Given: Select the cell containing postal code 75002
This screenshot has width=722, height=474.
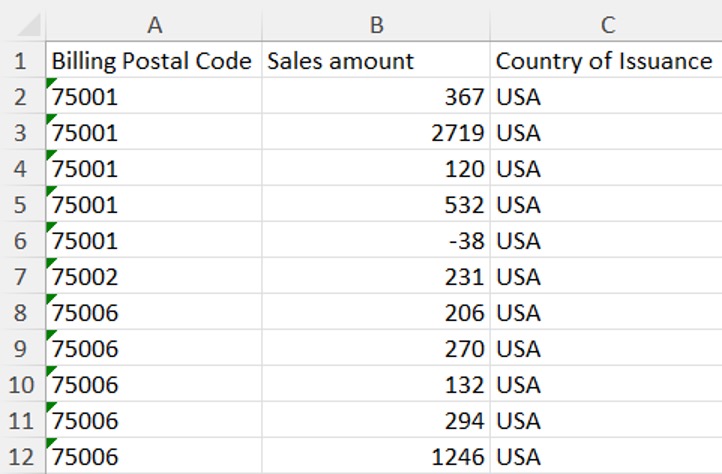Looking at the screenshot, I should coord(154,276).
